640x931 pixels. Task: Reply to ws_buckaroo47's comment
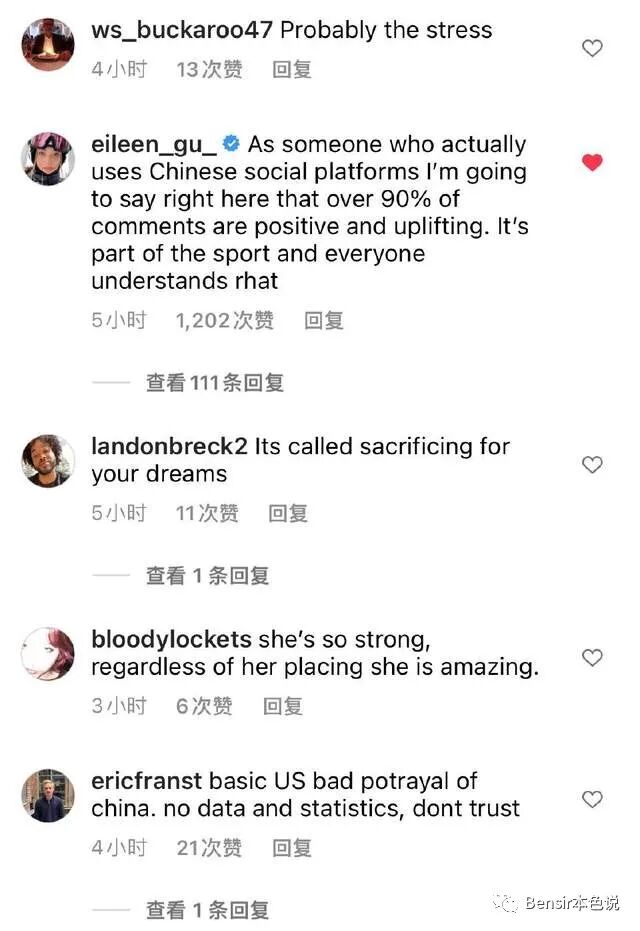pyautogui.click(x=292, y=69)
